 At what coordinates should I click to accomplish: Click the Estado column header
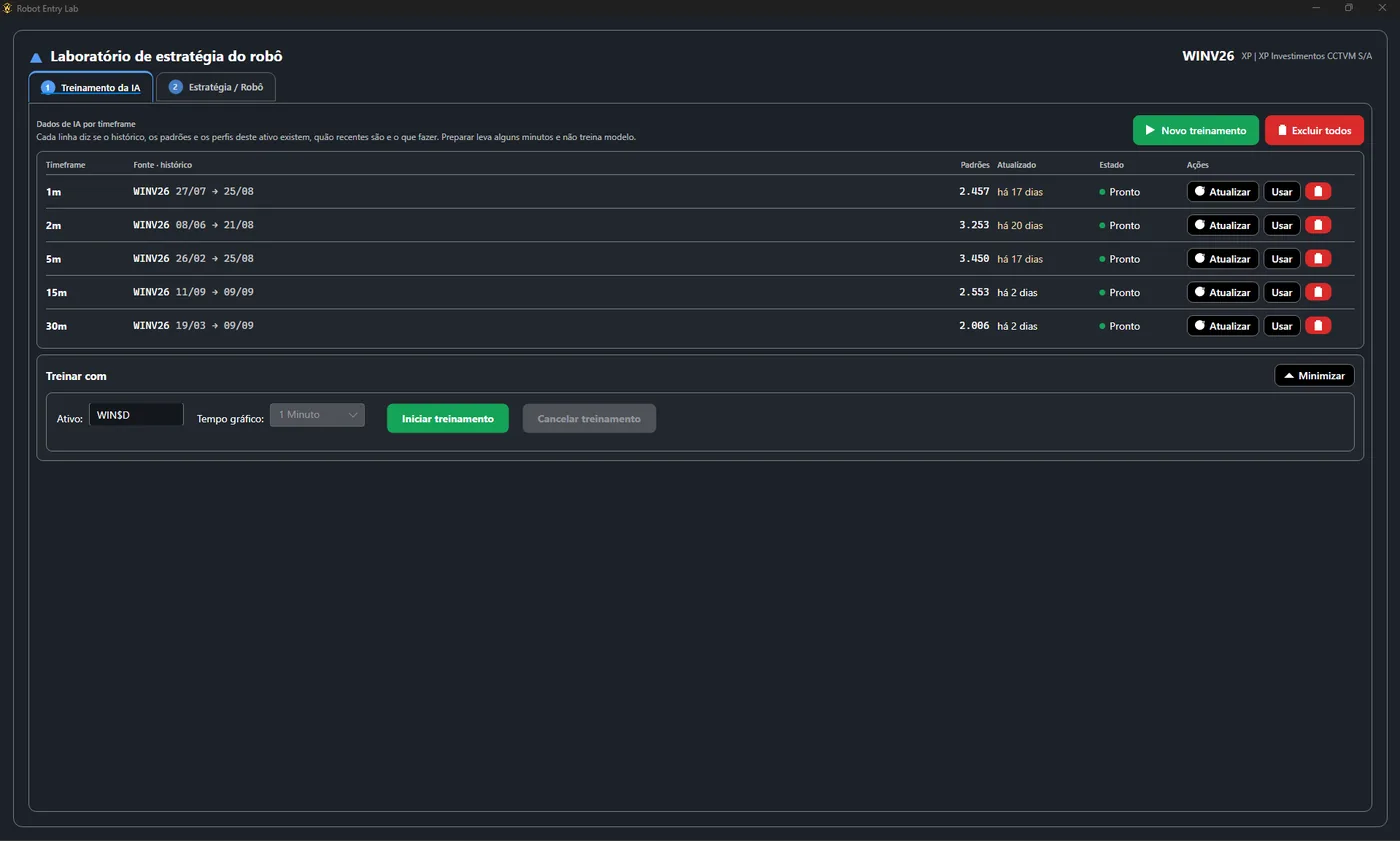click(1111, 165)
